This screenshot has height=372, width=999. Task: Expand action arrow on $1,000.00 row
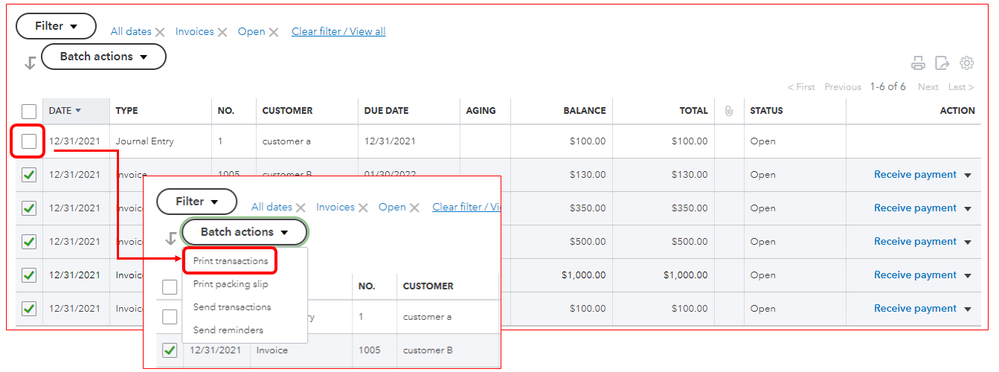pyautogui.click(x=968, y=276)
